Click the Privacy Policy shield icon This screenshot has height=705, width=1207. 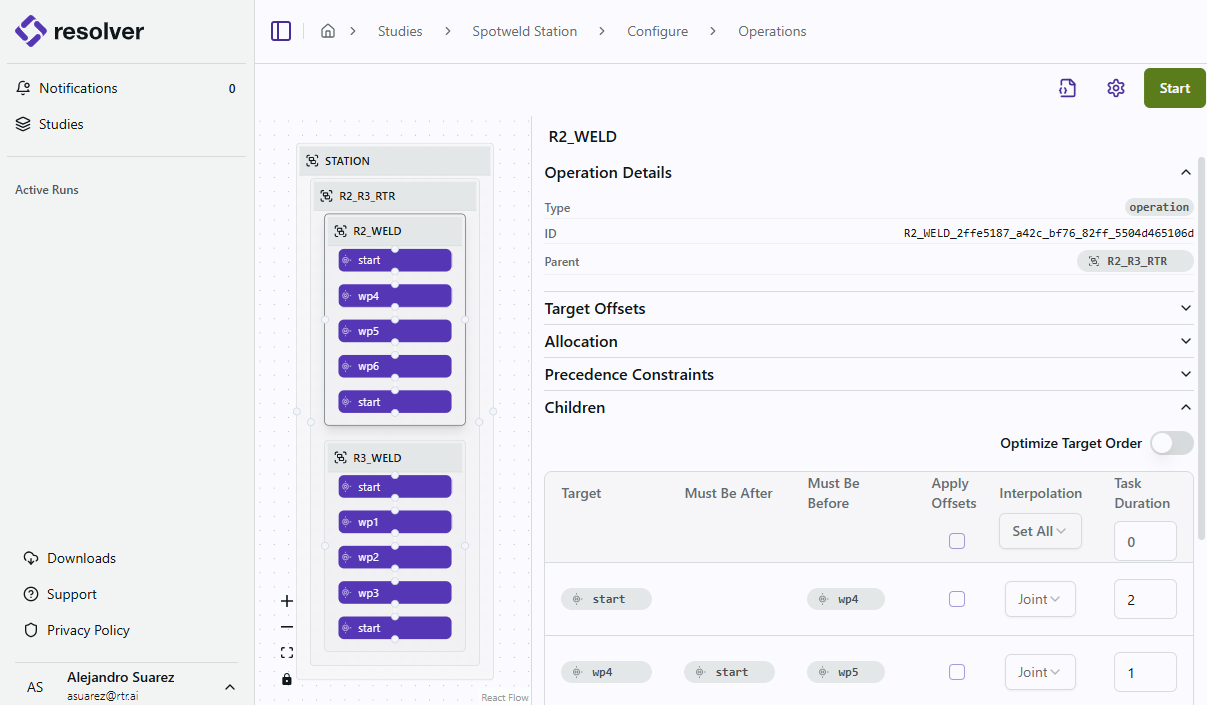tap(31, 630)
